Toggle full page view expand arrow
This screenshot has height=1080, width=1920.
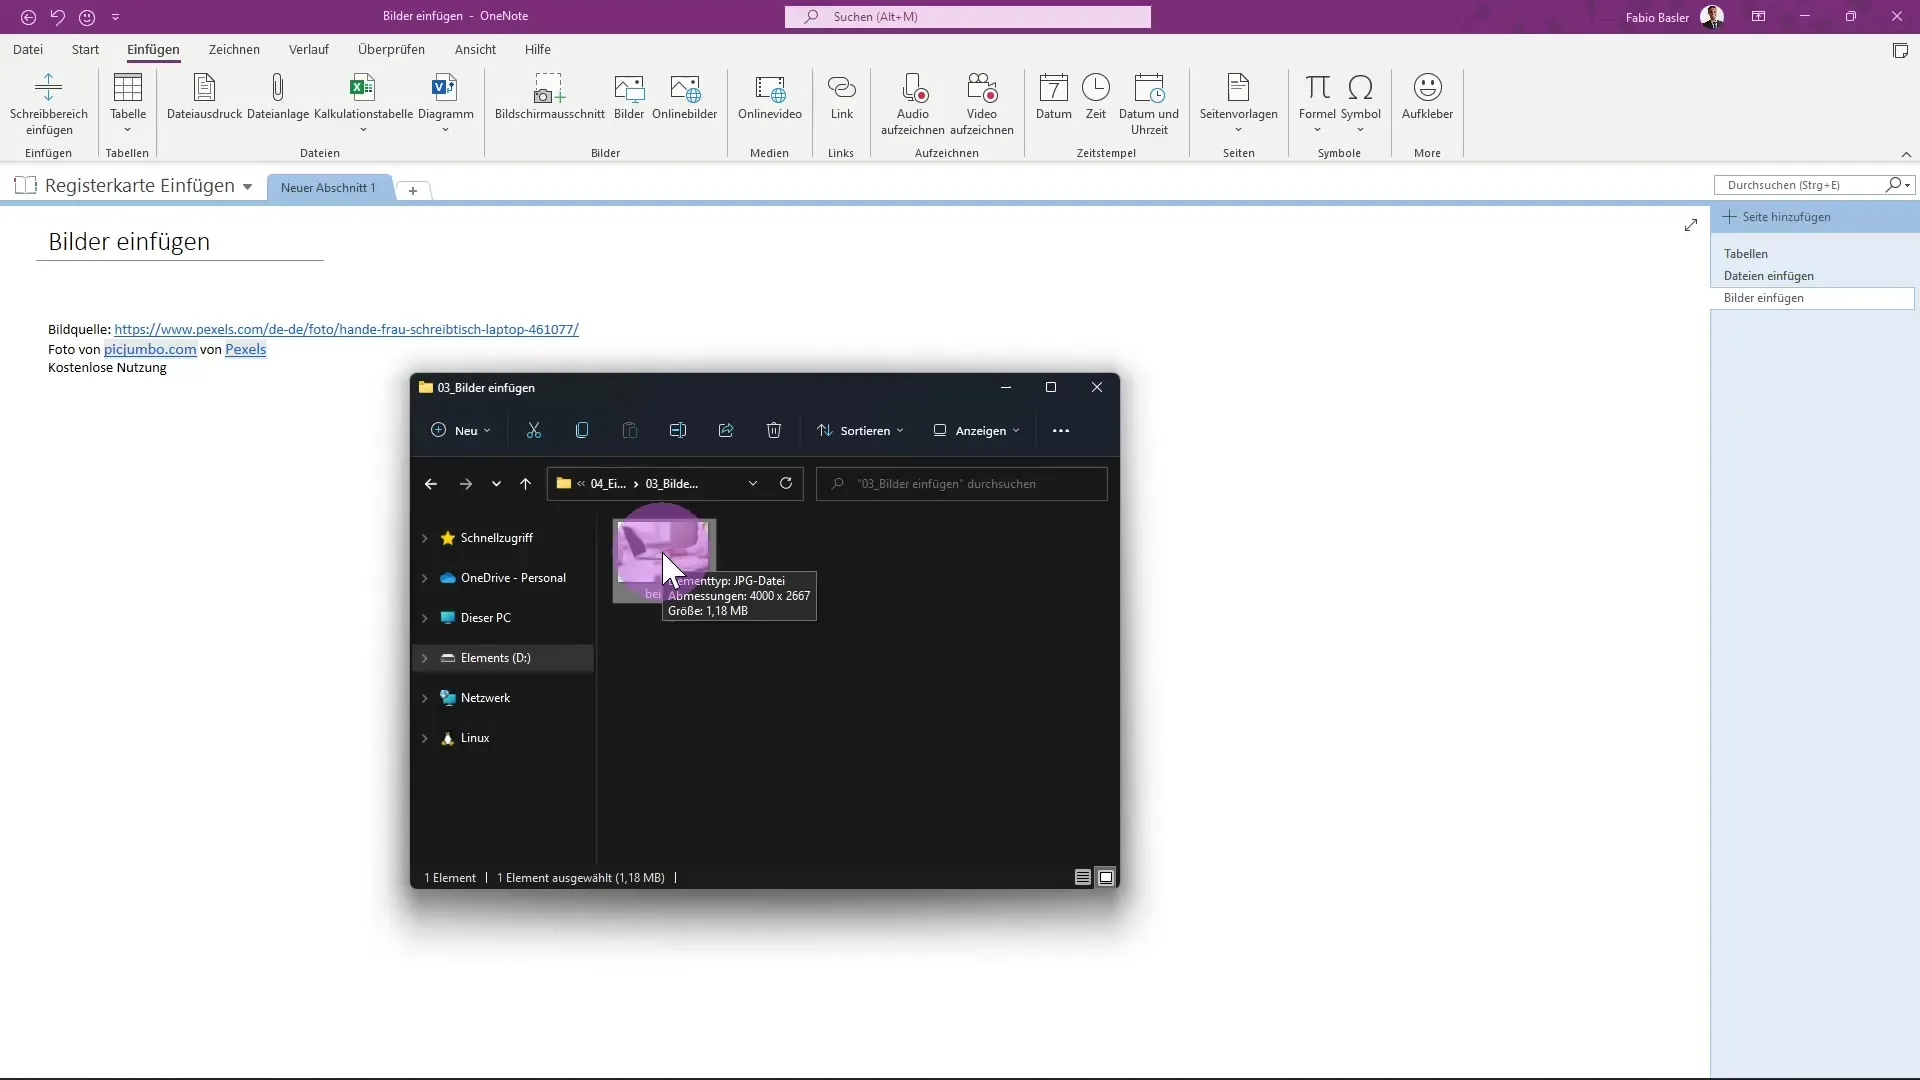(x=1691, y=226)
